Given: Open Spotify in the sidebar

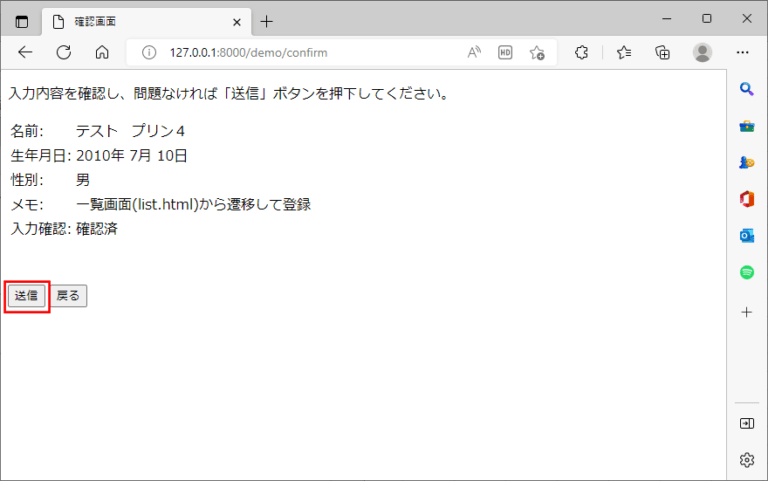Looking at the screenshot, I should pyautogui.click(x=746, y=272).
